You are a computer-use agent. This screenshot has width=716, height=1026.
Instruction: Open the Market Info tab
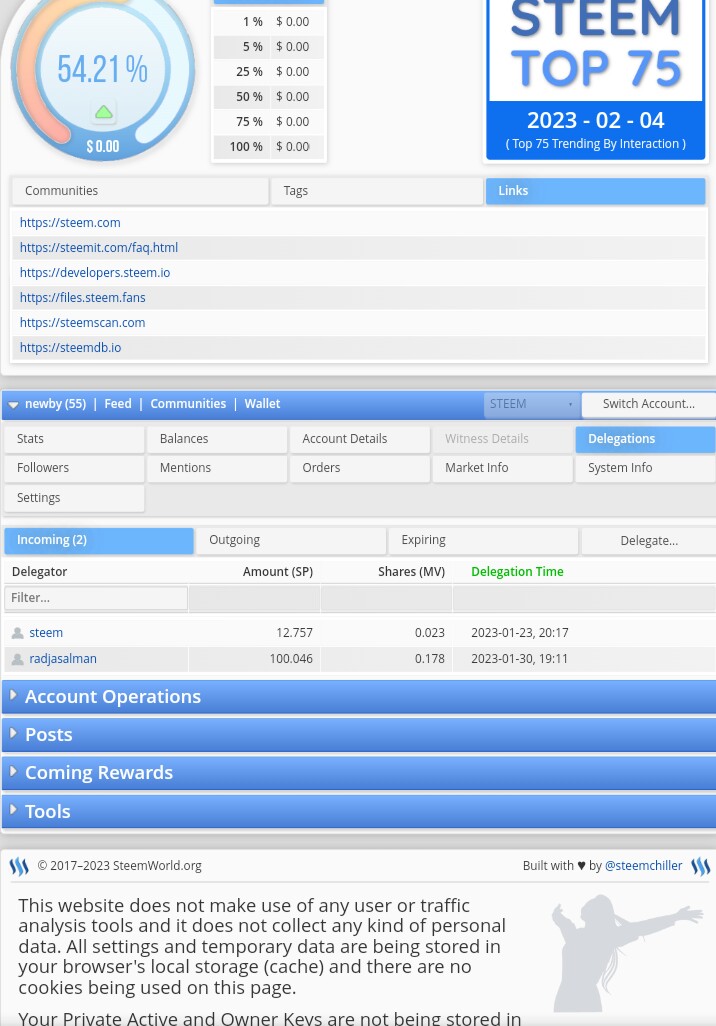[503, 468]
